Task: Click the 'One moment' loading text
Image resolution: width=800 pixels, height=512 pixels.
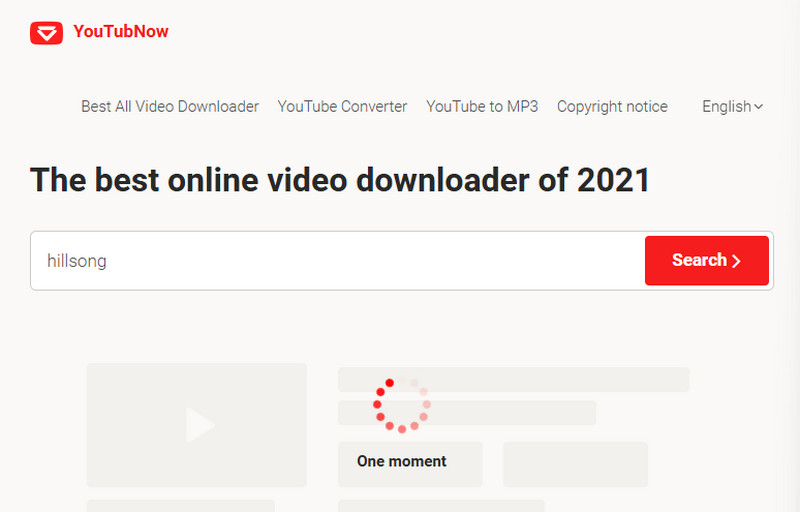Action: tap(402, 461)
